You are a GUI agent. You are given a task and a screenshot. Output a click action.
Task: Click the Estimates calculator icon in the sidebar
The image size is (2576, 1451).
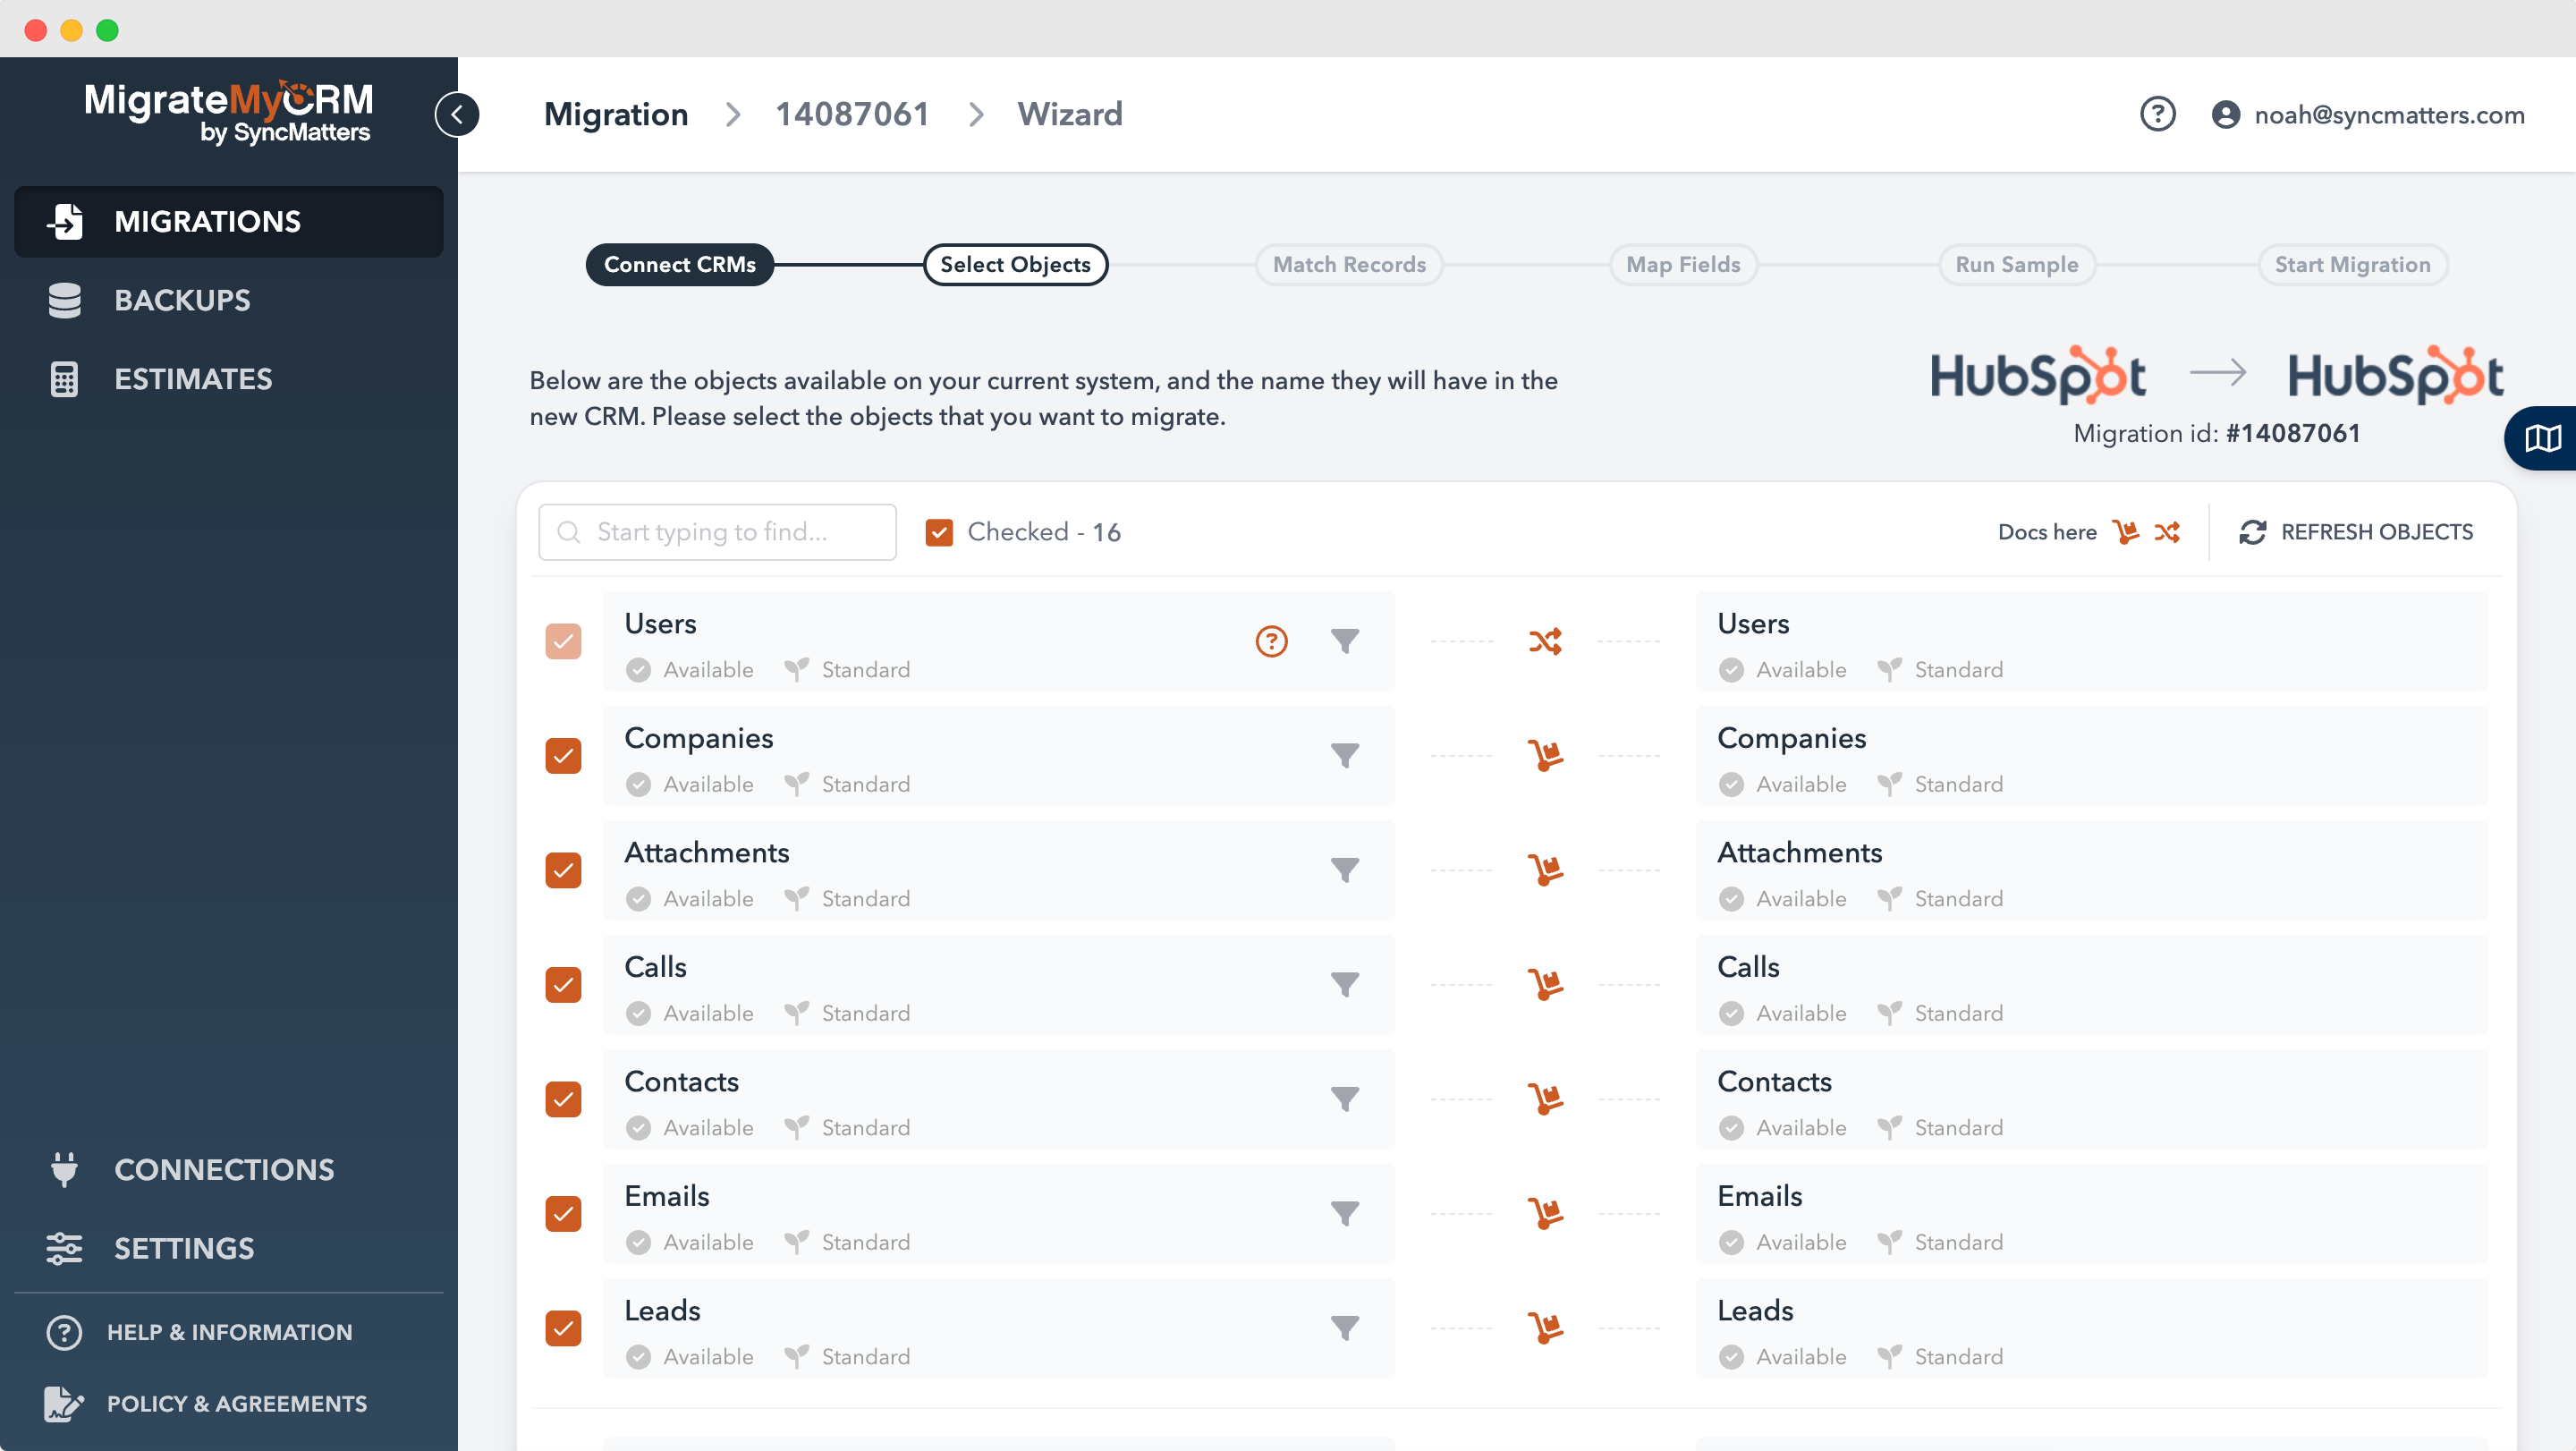[63, 378]
